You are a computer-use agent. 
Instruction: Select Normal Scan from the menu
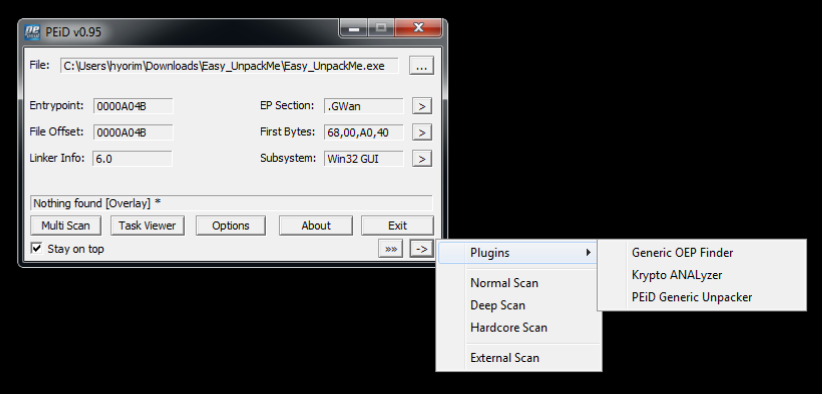click(518, 283)
